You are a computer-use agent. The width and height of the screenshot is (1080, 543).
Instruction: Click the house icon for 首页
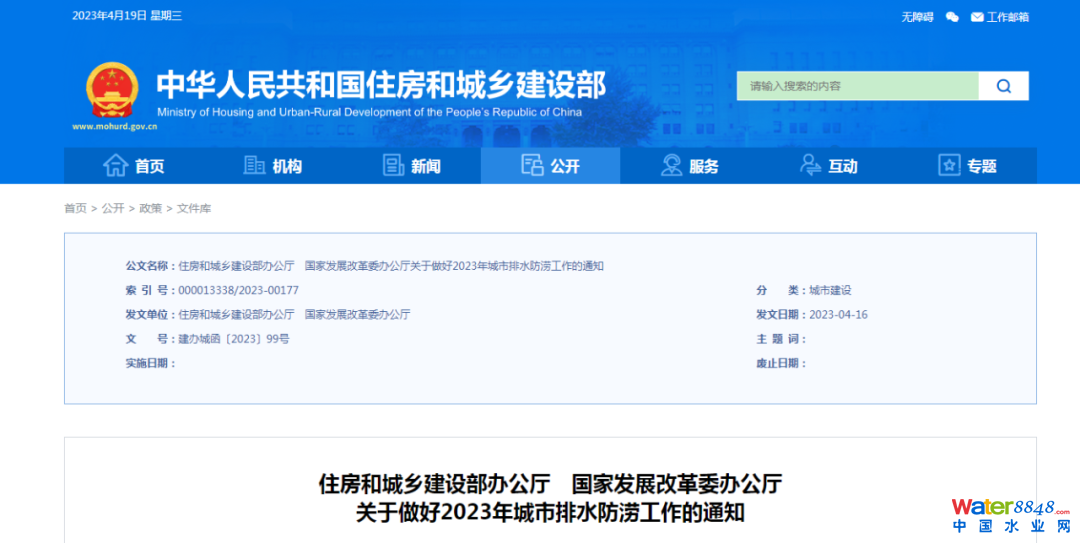[116, 166]
